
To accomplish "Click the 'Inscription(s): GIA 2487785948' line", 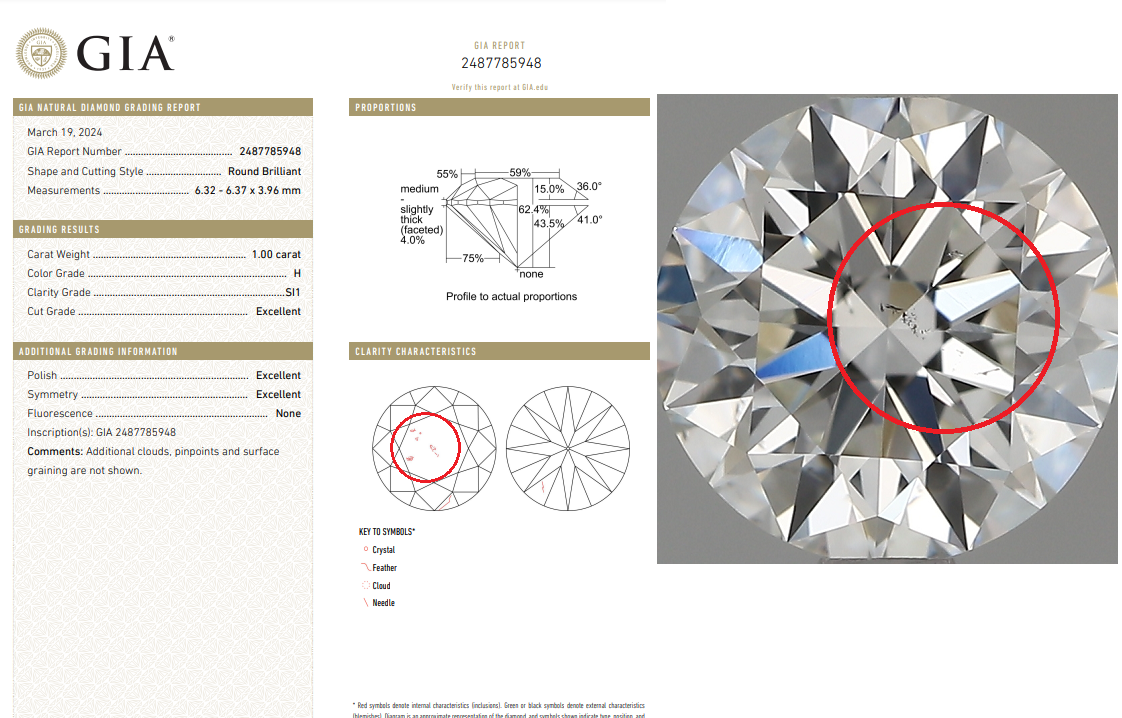I will 102,432.
